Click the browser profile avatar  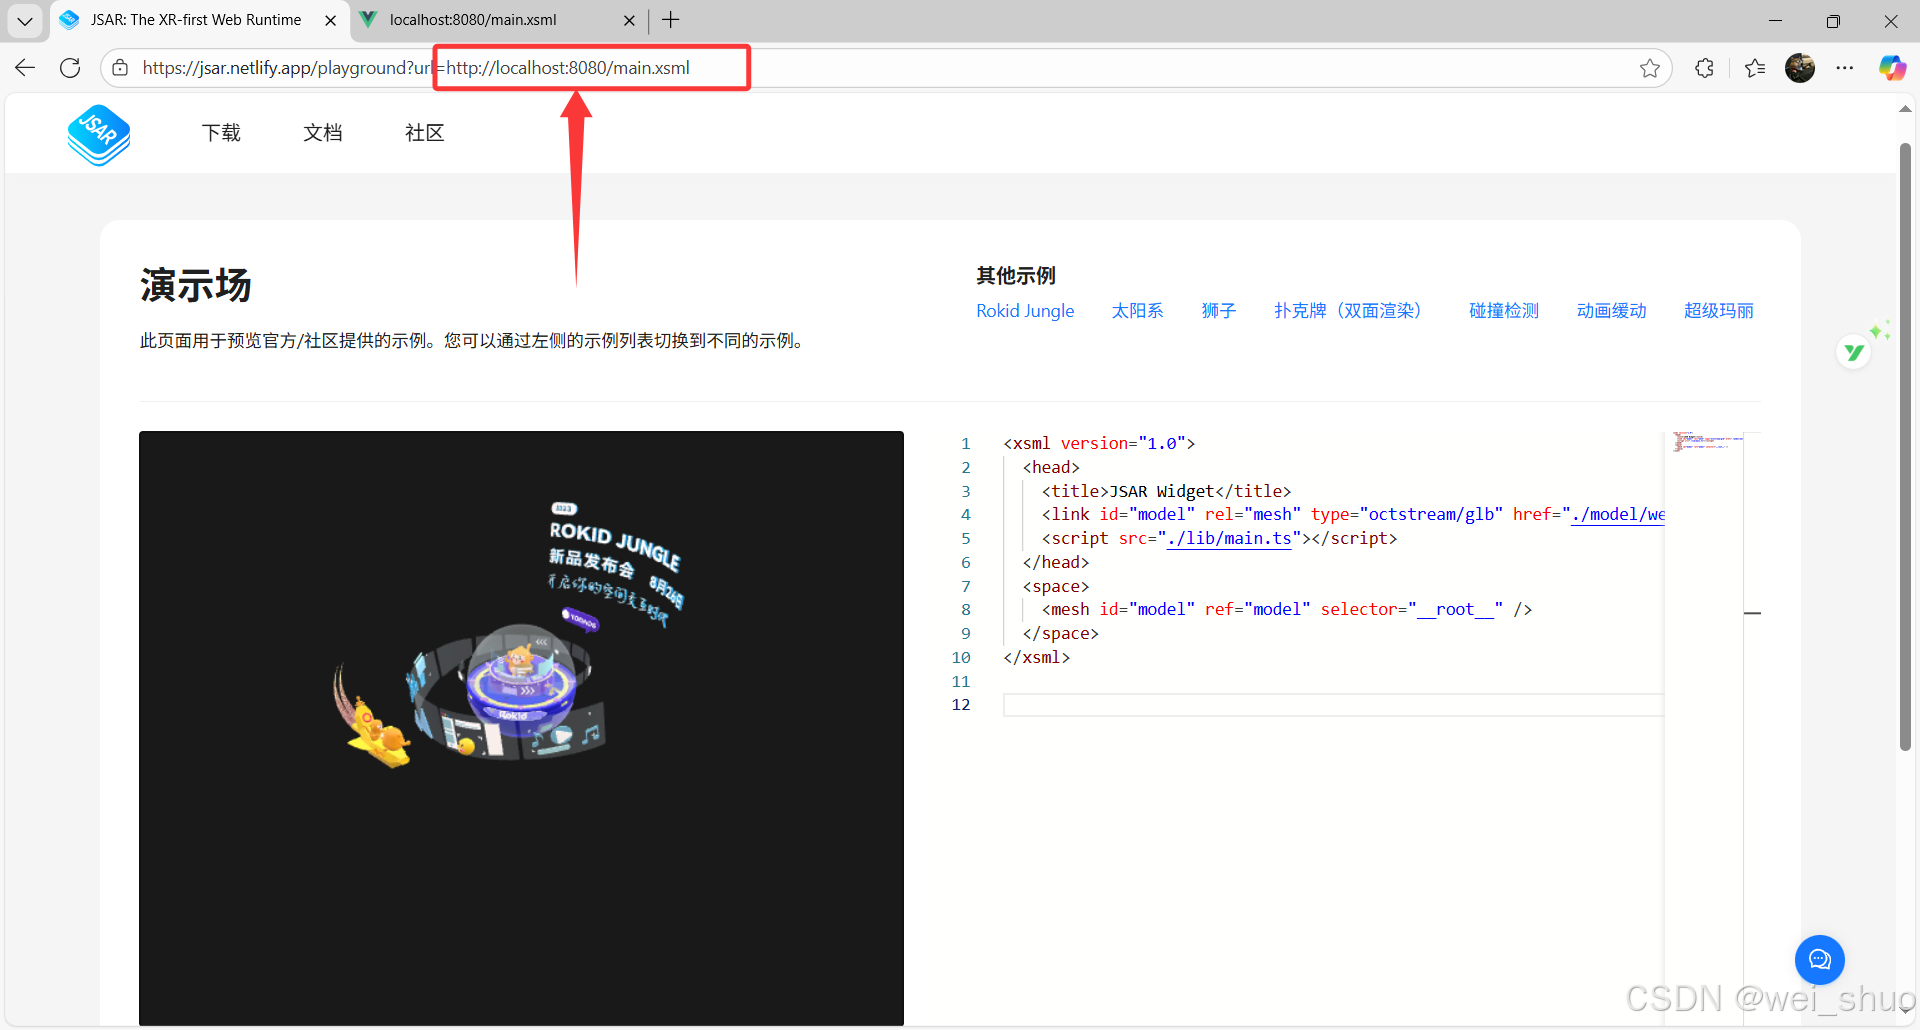click(x=1800, y=67)
